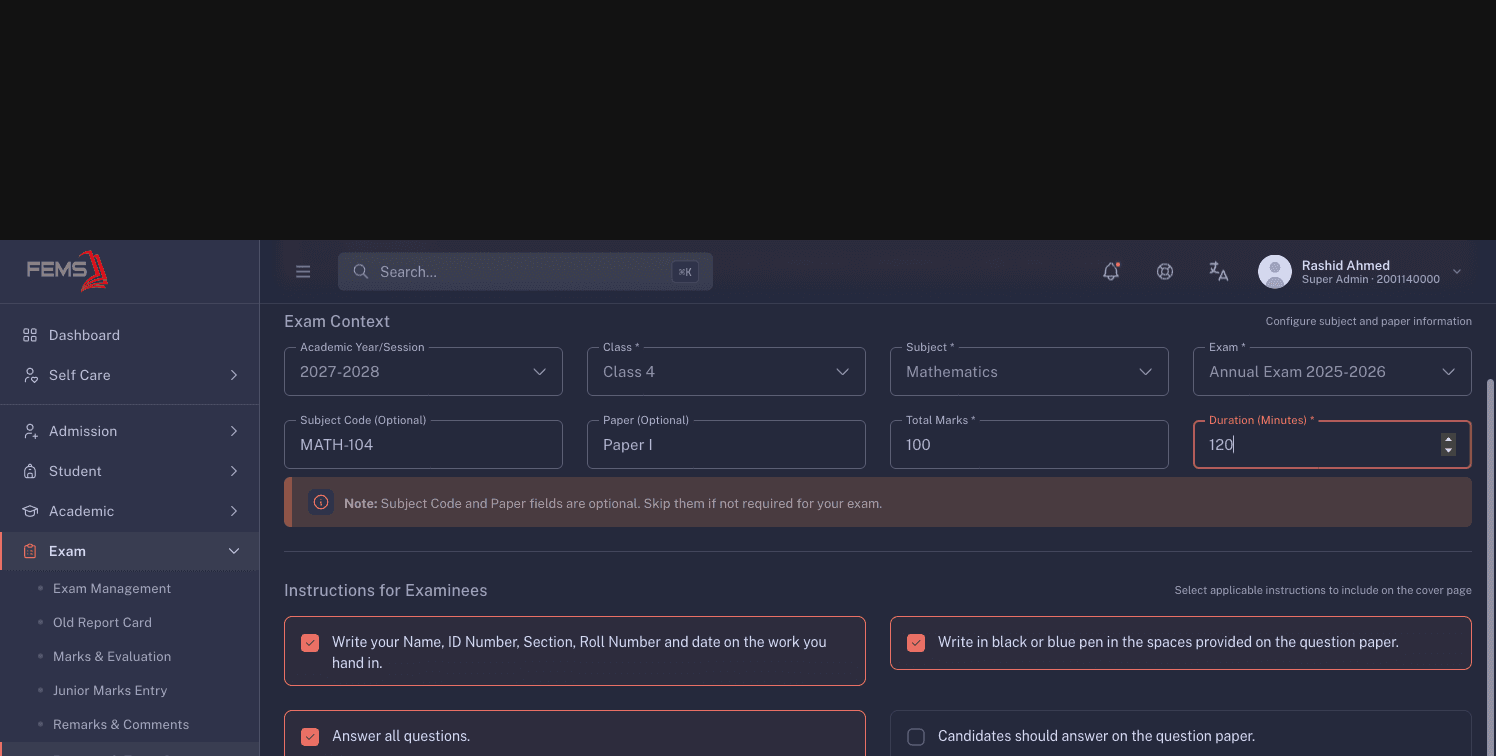Open the Class dropdown showing Class 4
This screenshot has width=1496, height=756.
726,371
